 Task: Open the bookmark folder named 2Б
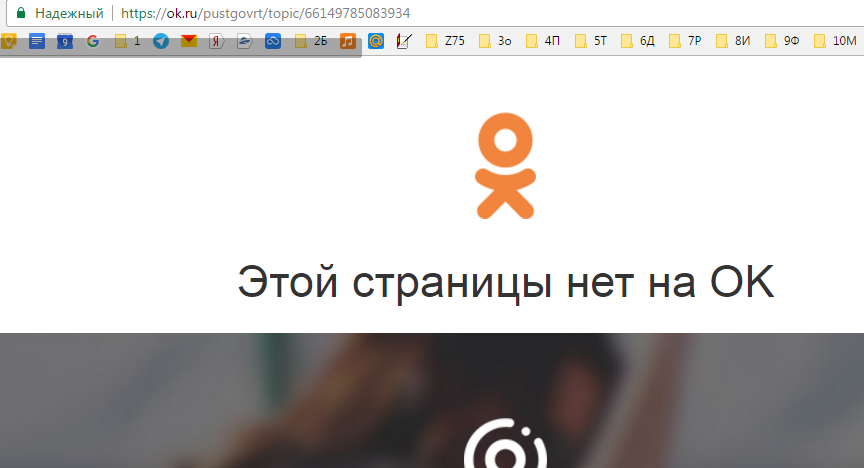coord(311,41)
